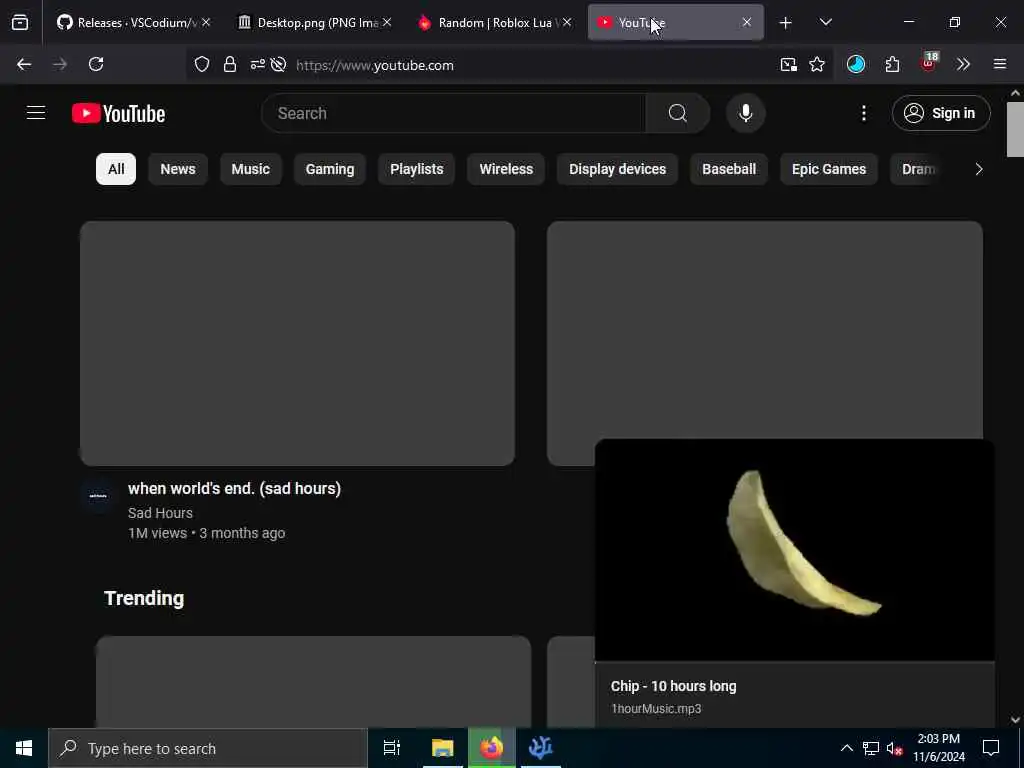Open YouTube settings three-dot menu
Image resolution: width=1024 pixels, height=768 pixels.
click(863, 113)
